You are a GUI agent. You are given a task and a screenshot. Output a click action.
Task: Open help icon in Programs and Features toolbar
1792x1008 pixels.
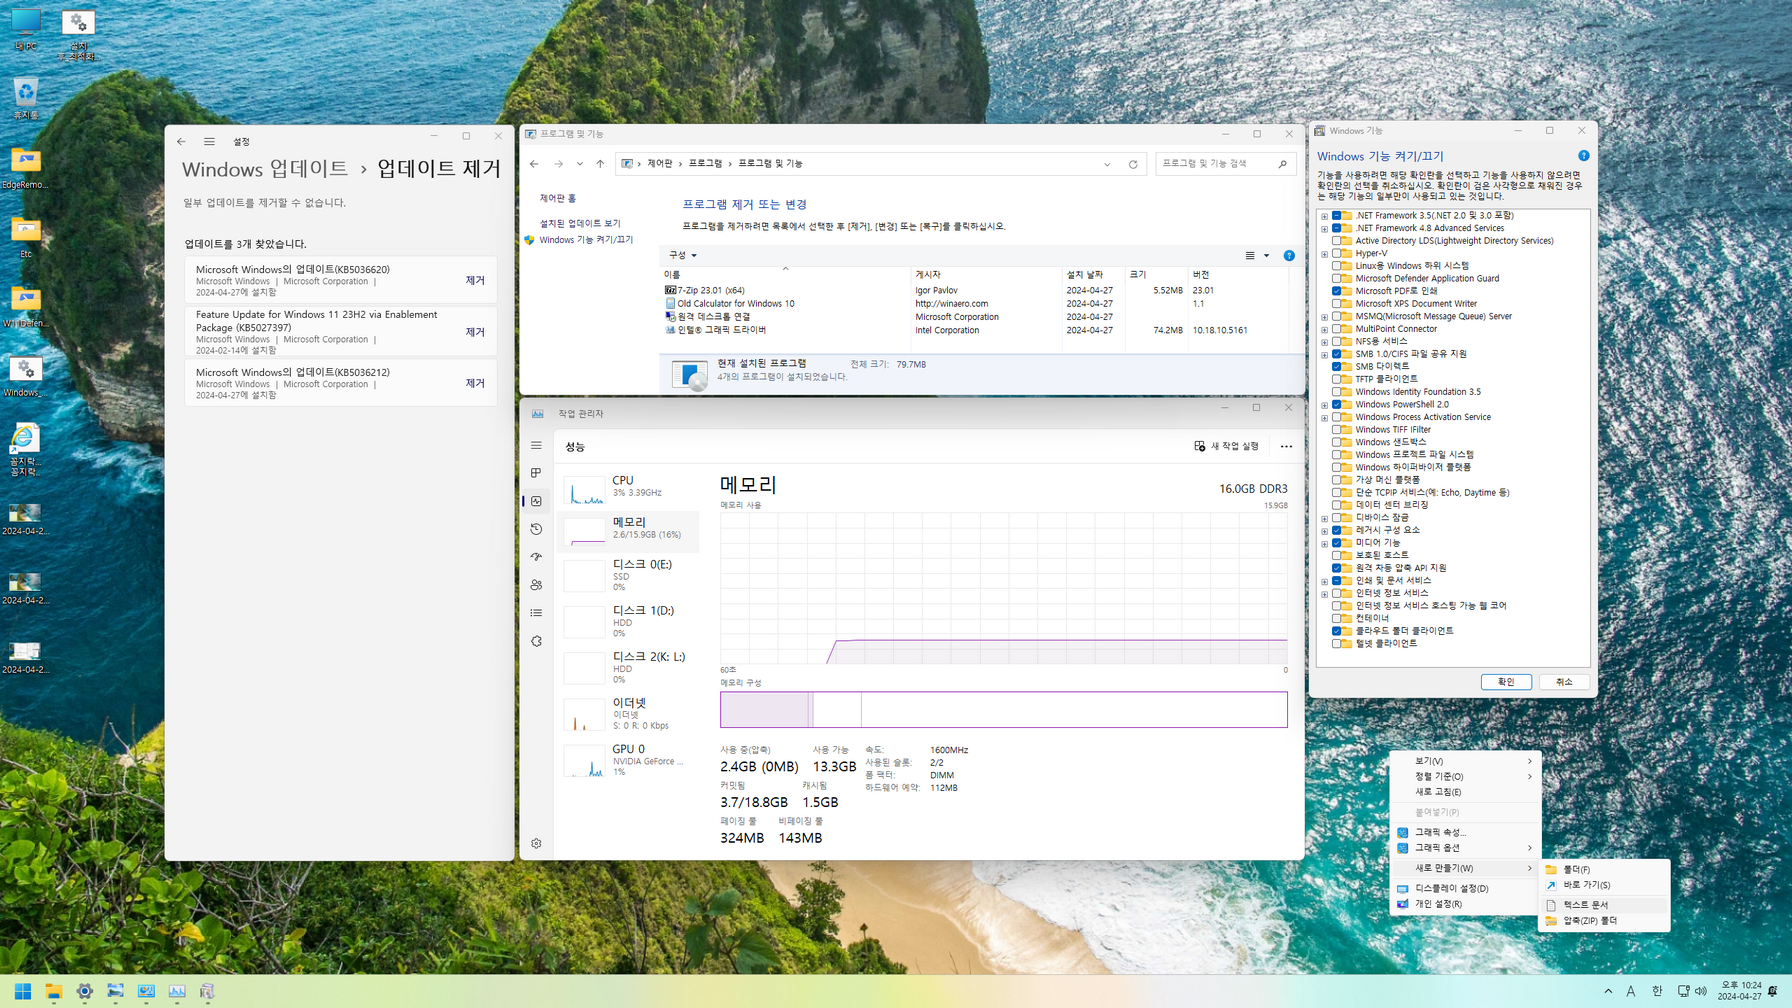click(x=1289, y=256)
